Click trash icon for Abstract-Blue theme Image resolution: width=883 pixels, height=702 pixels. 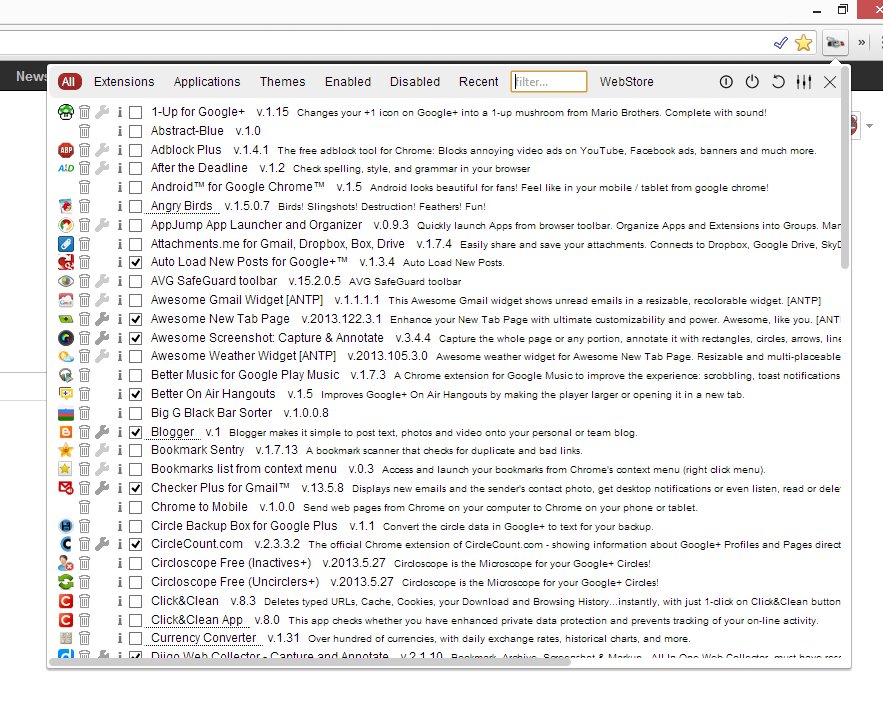tap(84, 131)
